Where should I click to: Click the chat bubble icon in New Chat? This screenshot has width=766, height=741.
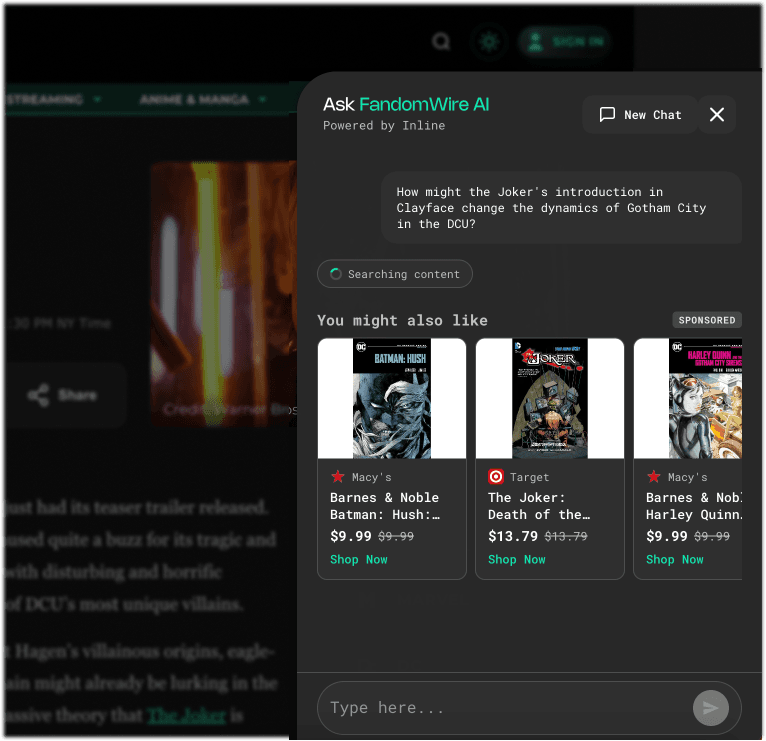tap(607, 115)
